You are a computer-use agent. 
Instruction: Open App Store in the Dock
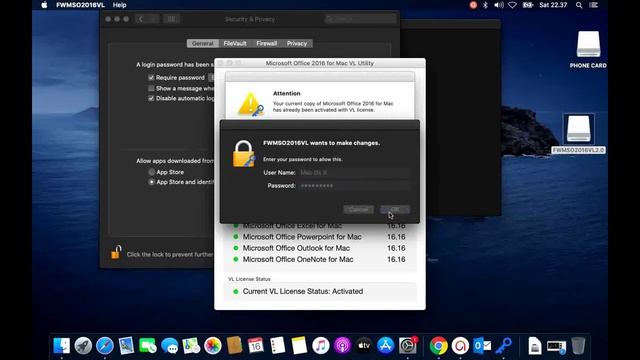click(386, 346)
